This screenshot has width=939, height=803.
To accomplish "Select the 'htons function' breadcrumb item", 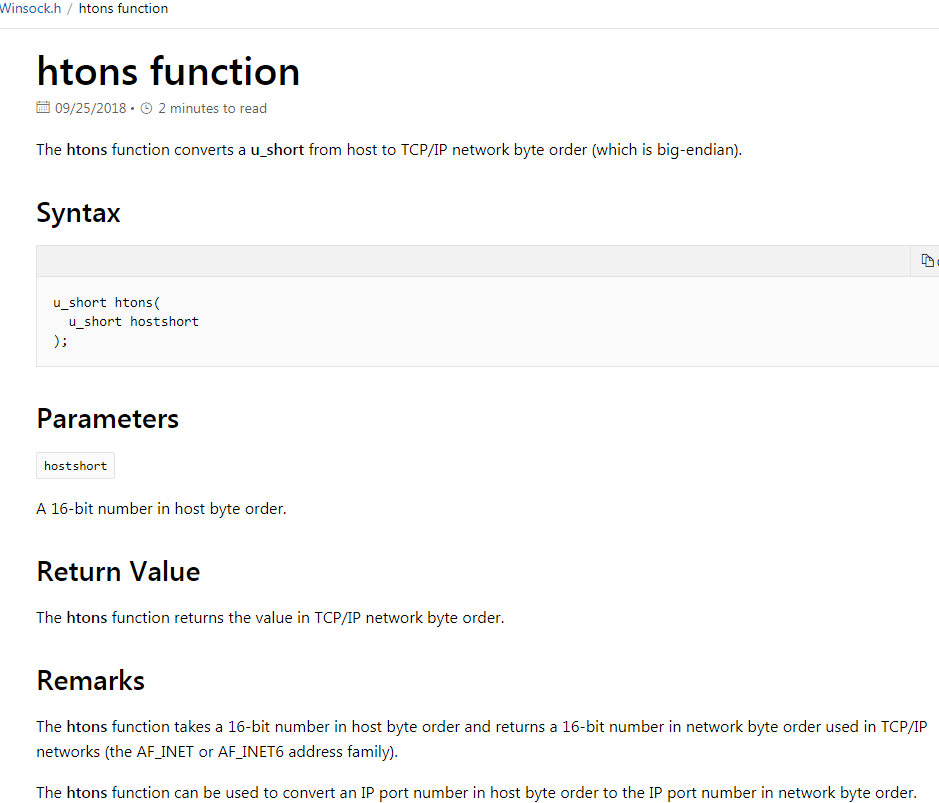I will click(123, 9).
